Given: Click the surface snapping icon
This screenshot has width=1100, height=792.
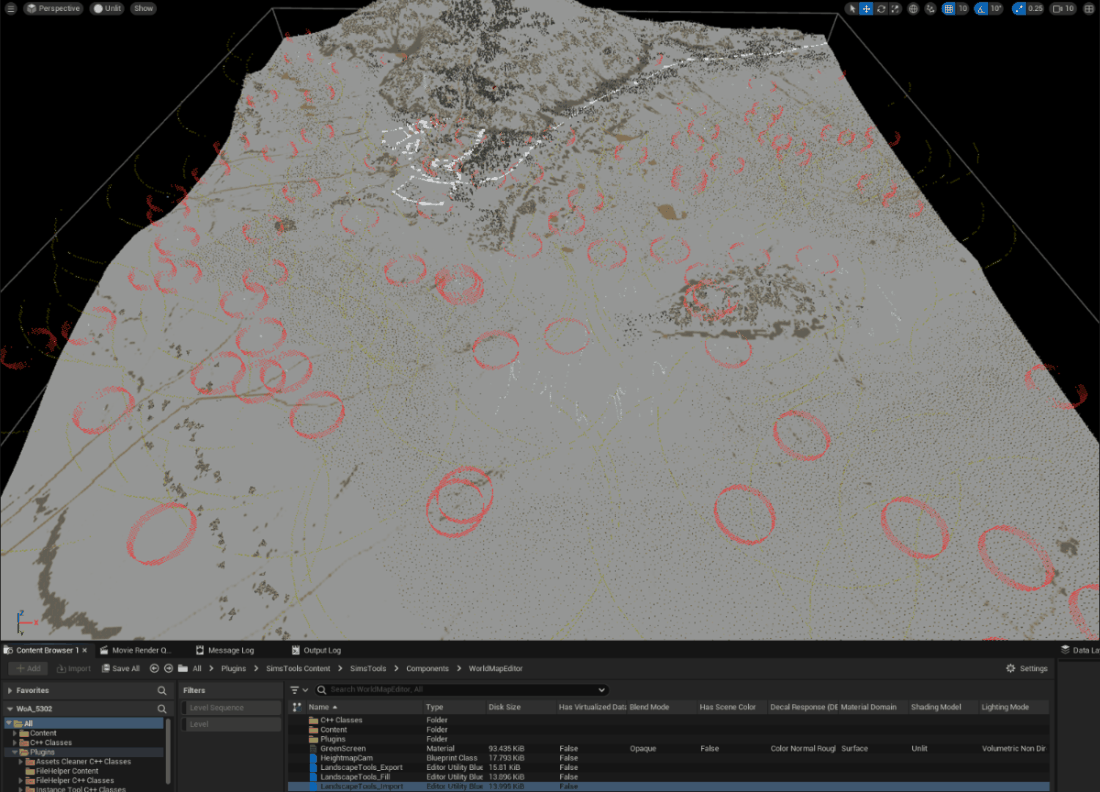Looking at the screenshot, I should 931,8.
